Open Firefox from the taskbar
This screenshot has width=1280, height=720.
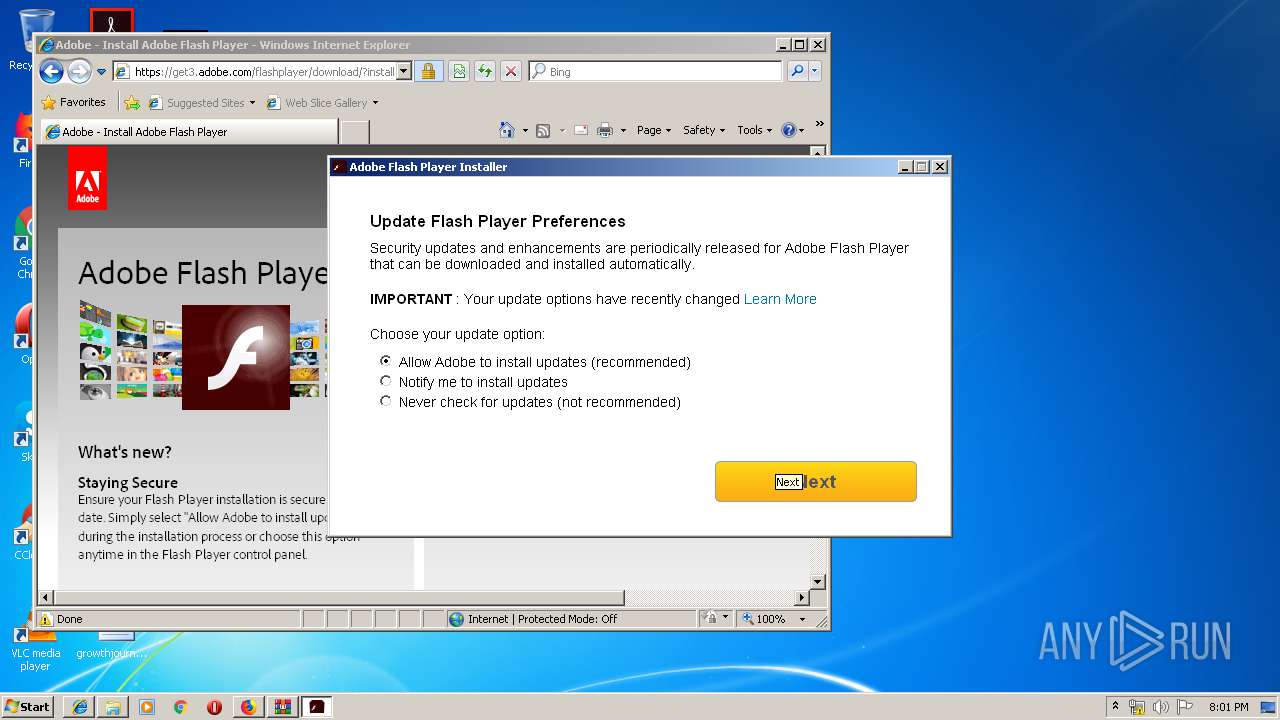(248, 707)
